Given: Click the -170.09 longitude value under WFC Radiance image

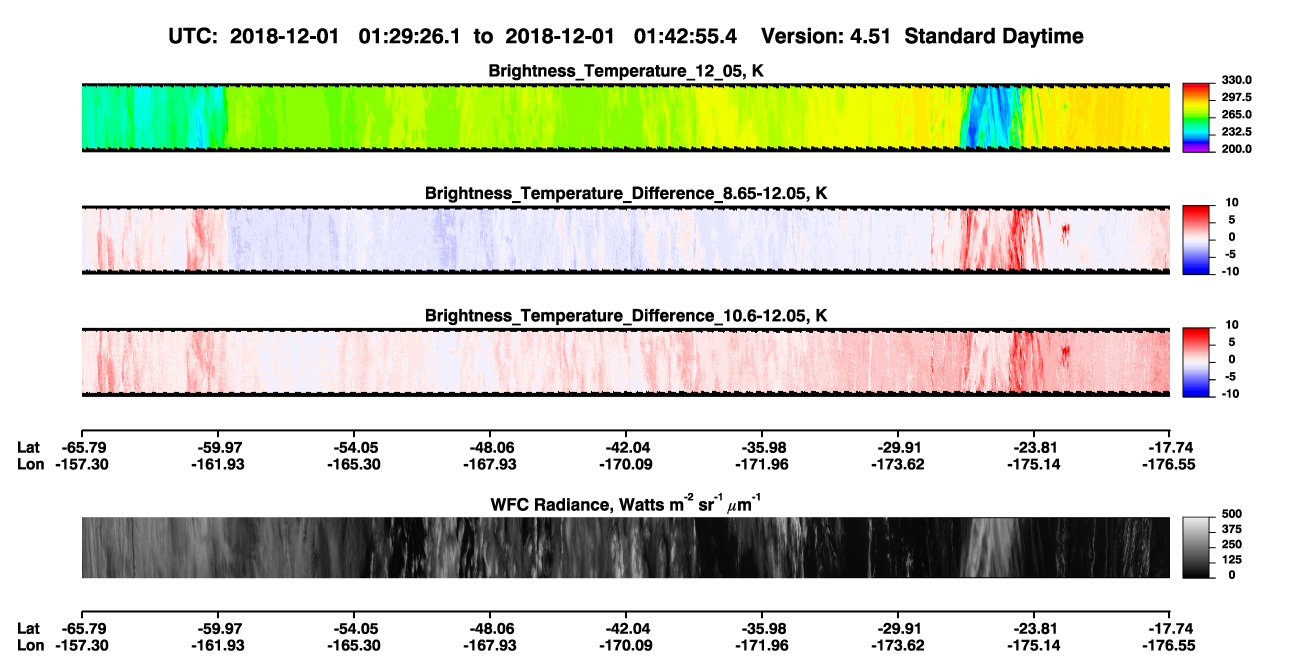Looking at the screenshot, I should tap(626, 646).
